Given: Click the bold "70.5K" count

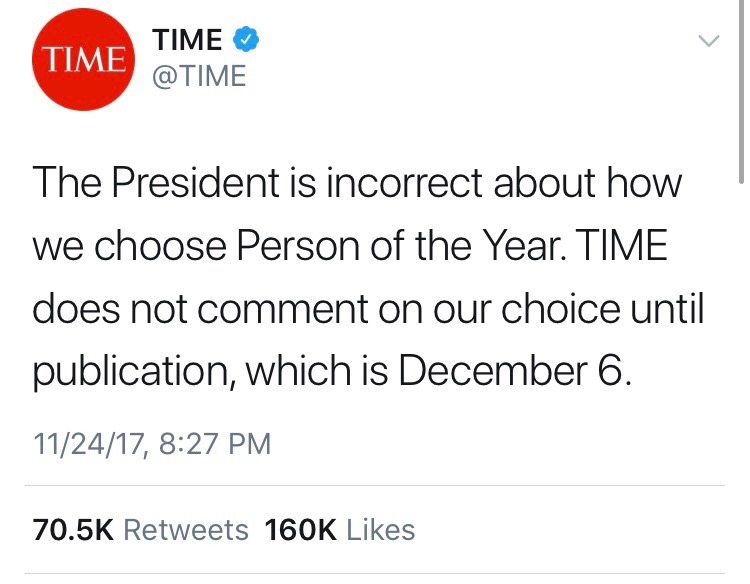Looking at the screenshot, I should 73,529.
